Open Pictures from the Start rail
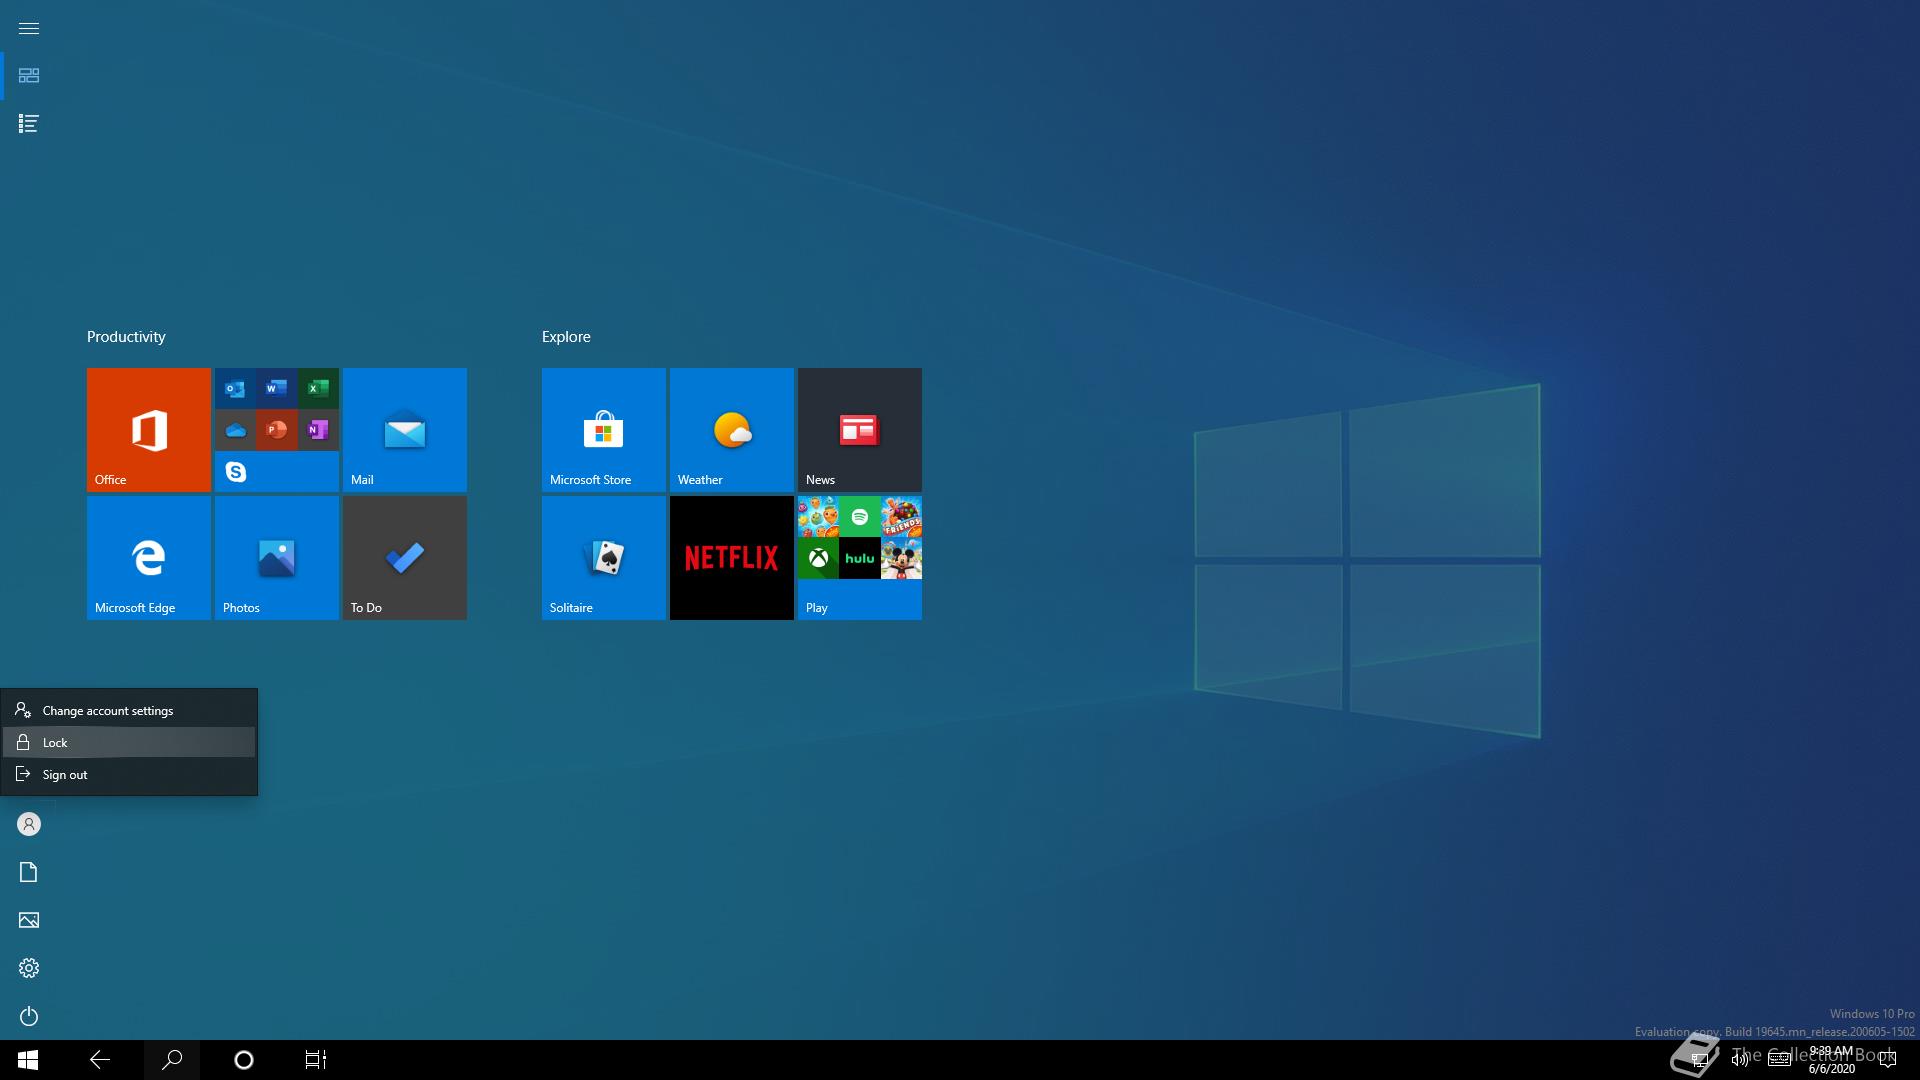 point(29,920)
